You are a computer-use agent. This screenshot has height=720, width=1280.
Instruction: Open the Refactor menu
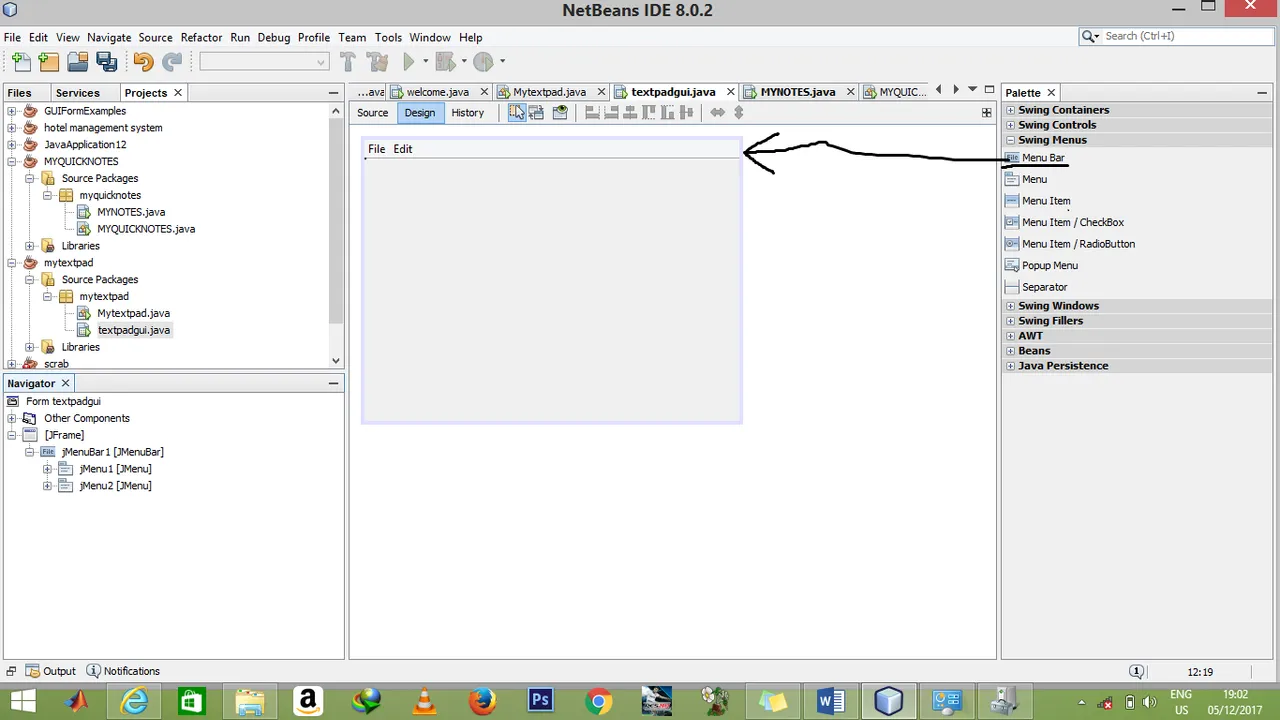pyautogui.click(x=201, y=37)
